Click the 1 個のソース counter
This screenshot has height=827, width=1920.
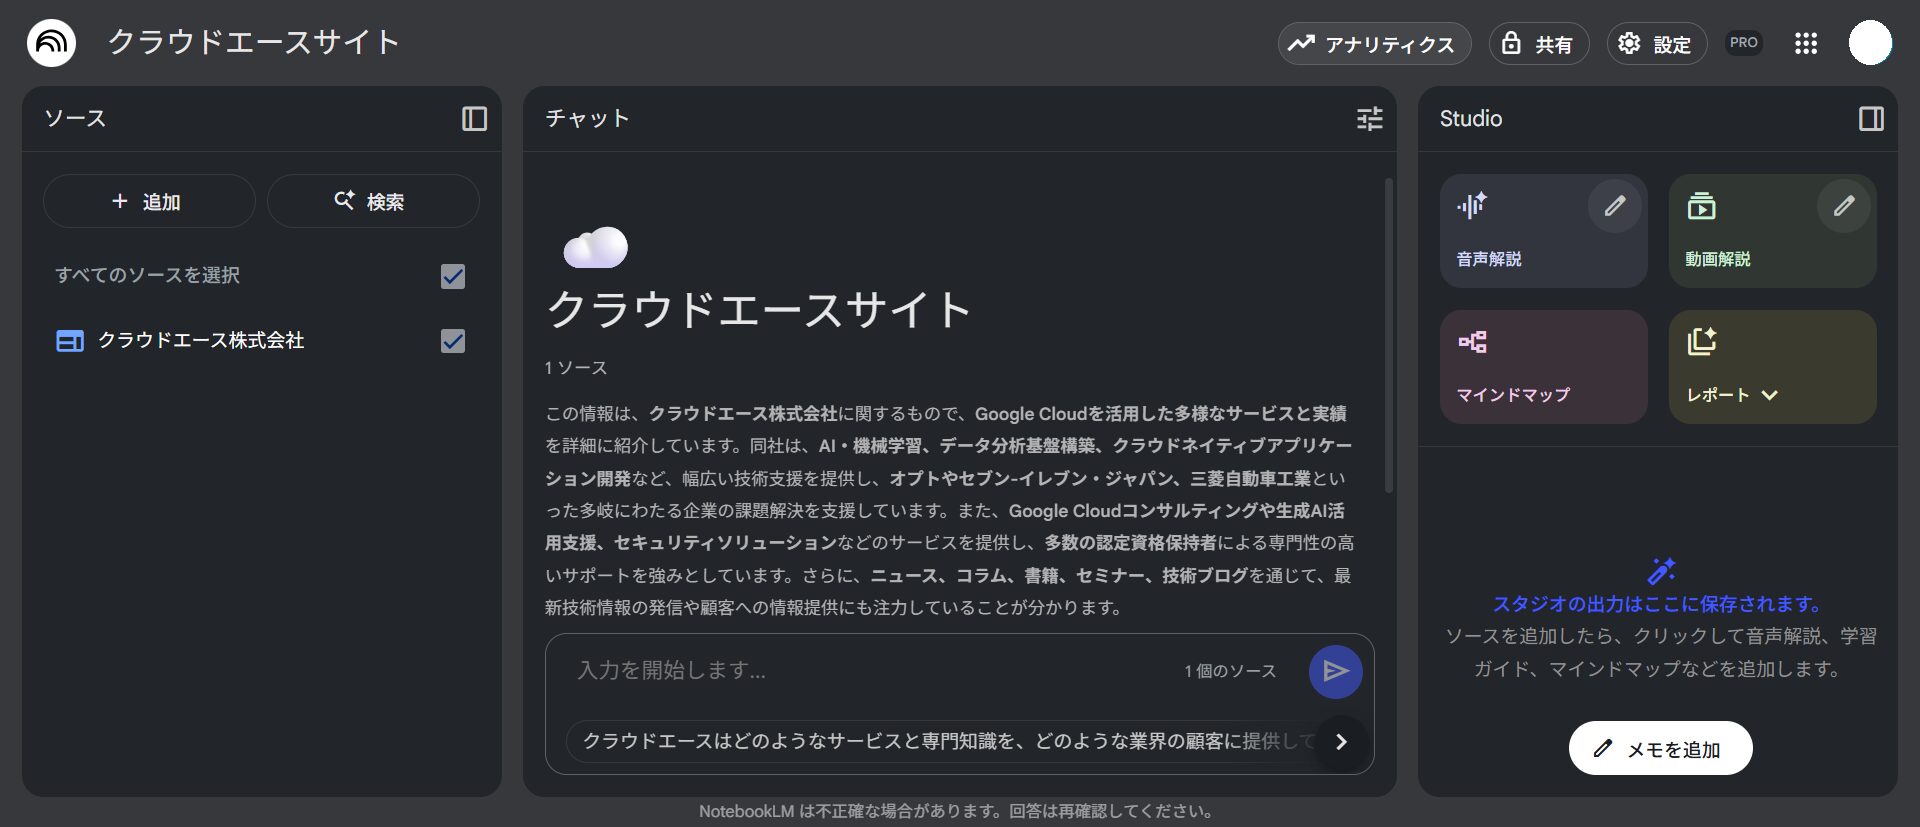coord(1230,671)
